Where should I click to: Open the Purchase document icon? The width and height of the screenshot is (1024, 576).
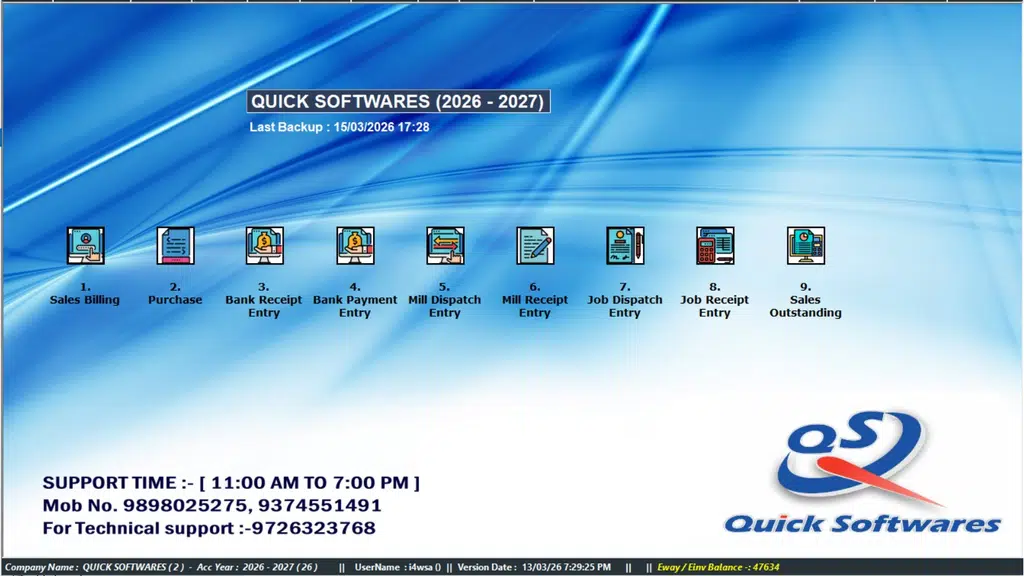point(176,246)
